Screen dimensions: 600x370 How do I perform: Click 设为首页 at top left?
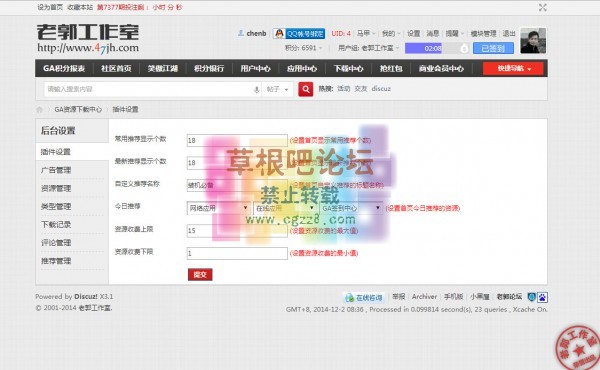[50, 7]
